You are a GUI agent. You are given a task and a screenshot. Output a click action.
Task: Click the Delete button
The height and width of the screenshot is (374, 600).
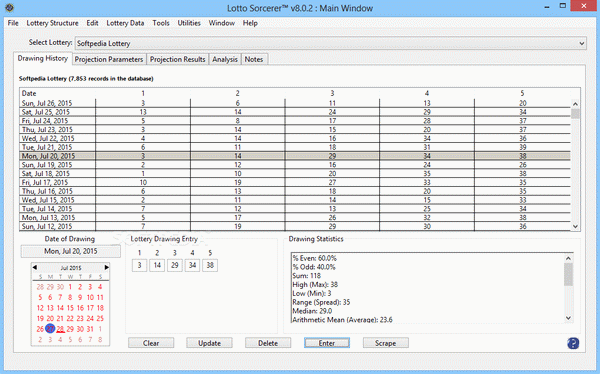click(268, 343)
